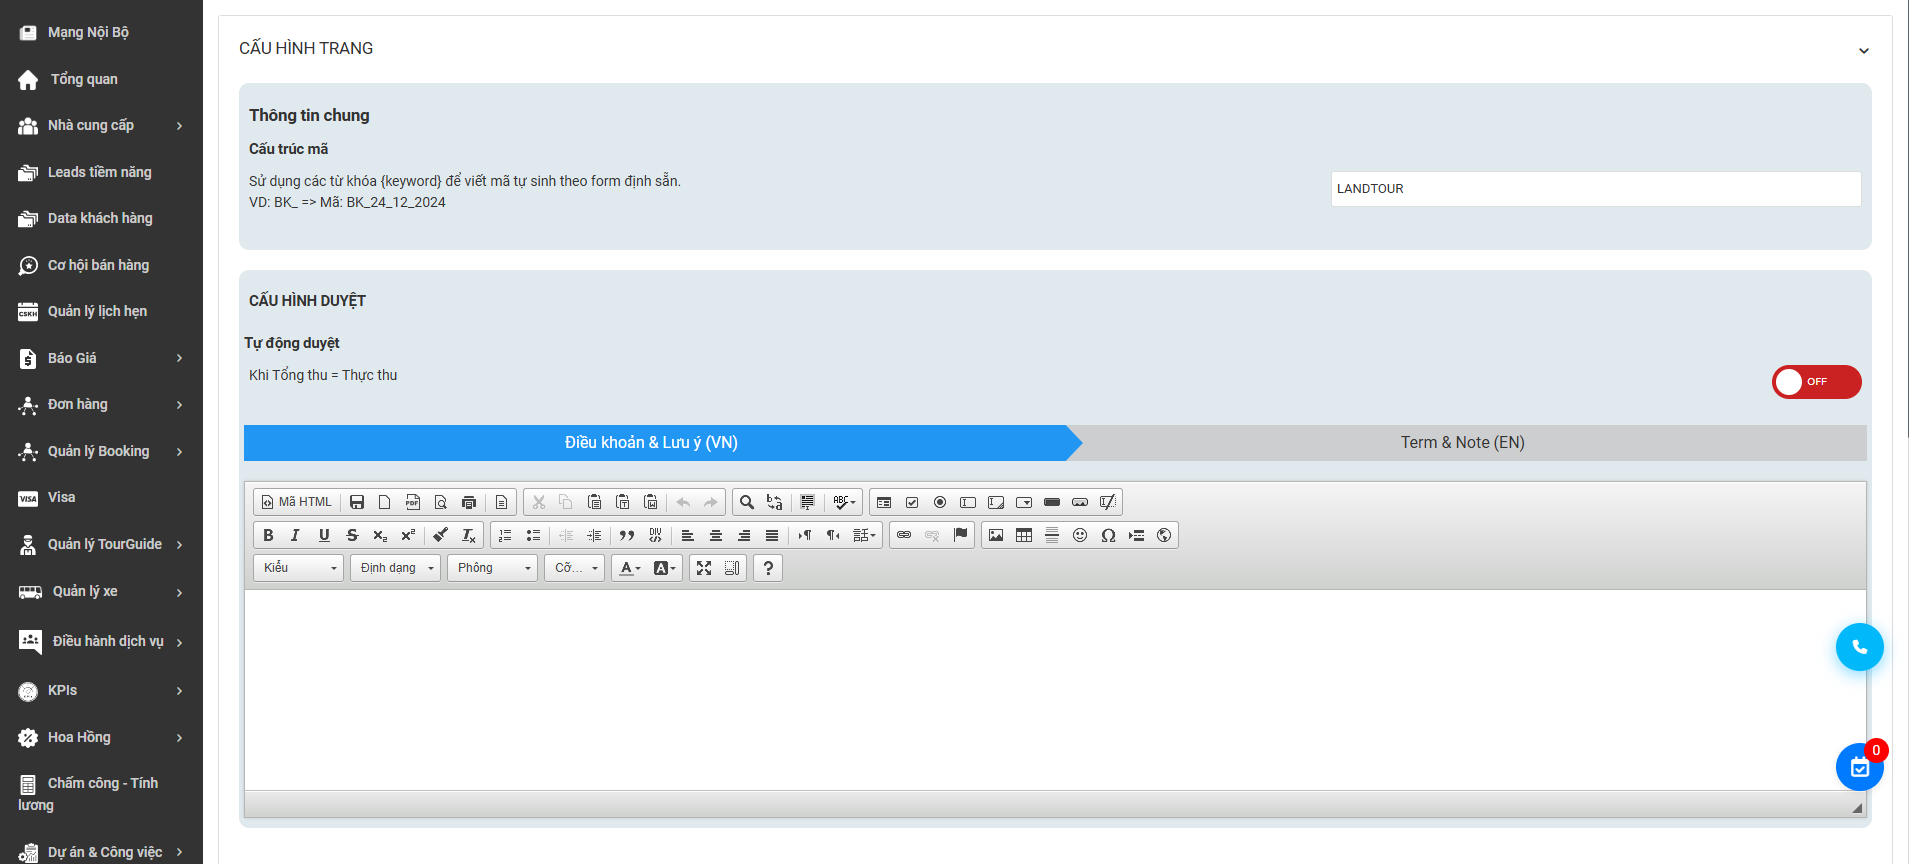The width and height of the screenshot is (1909, 864).
Task: Open Tổng quan in the sidebar
Action: point(84,79)
